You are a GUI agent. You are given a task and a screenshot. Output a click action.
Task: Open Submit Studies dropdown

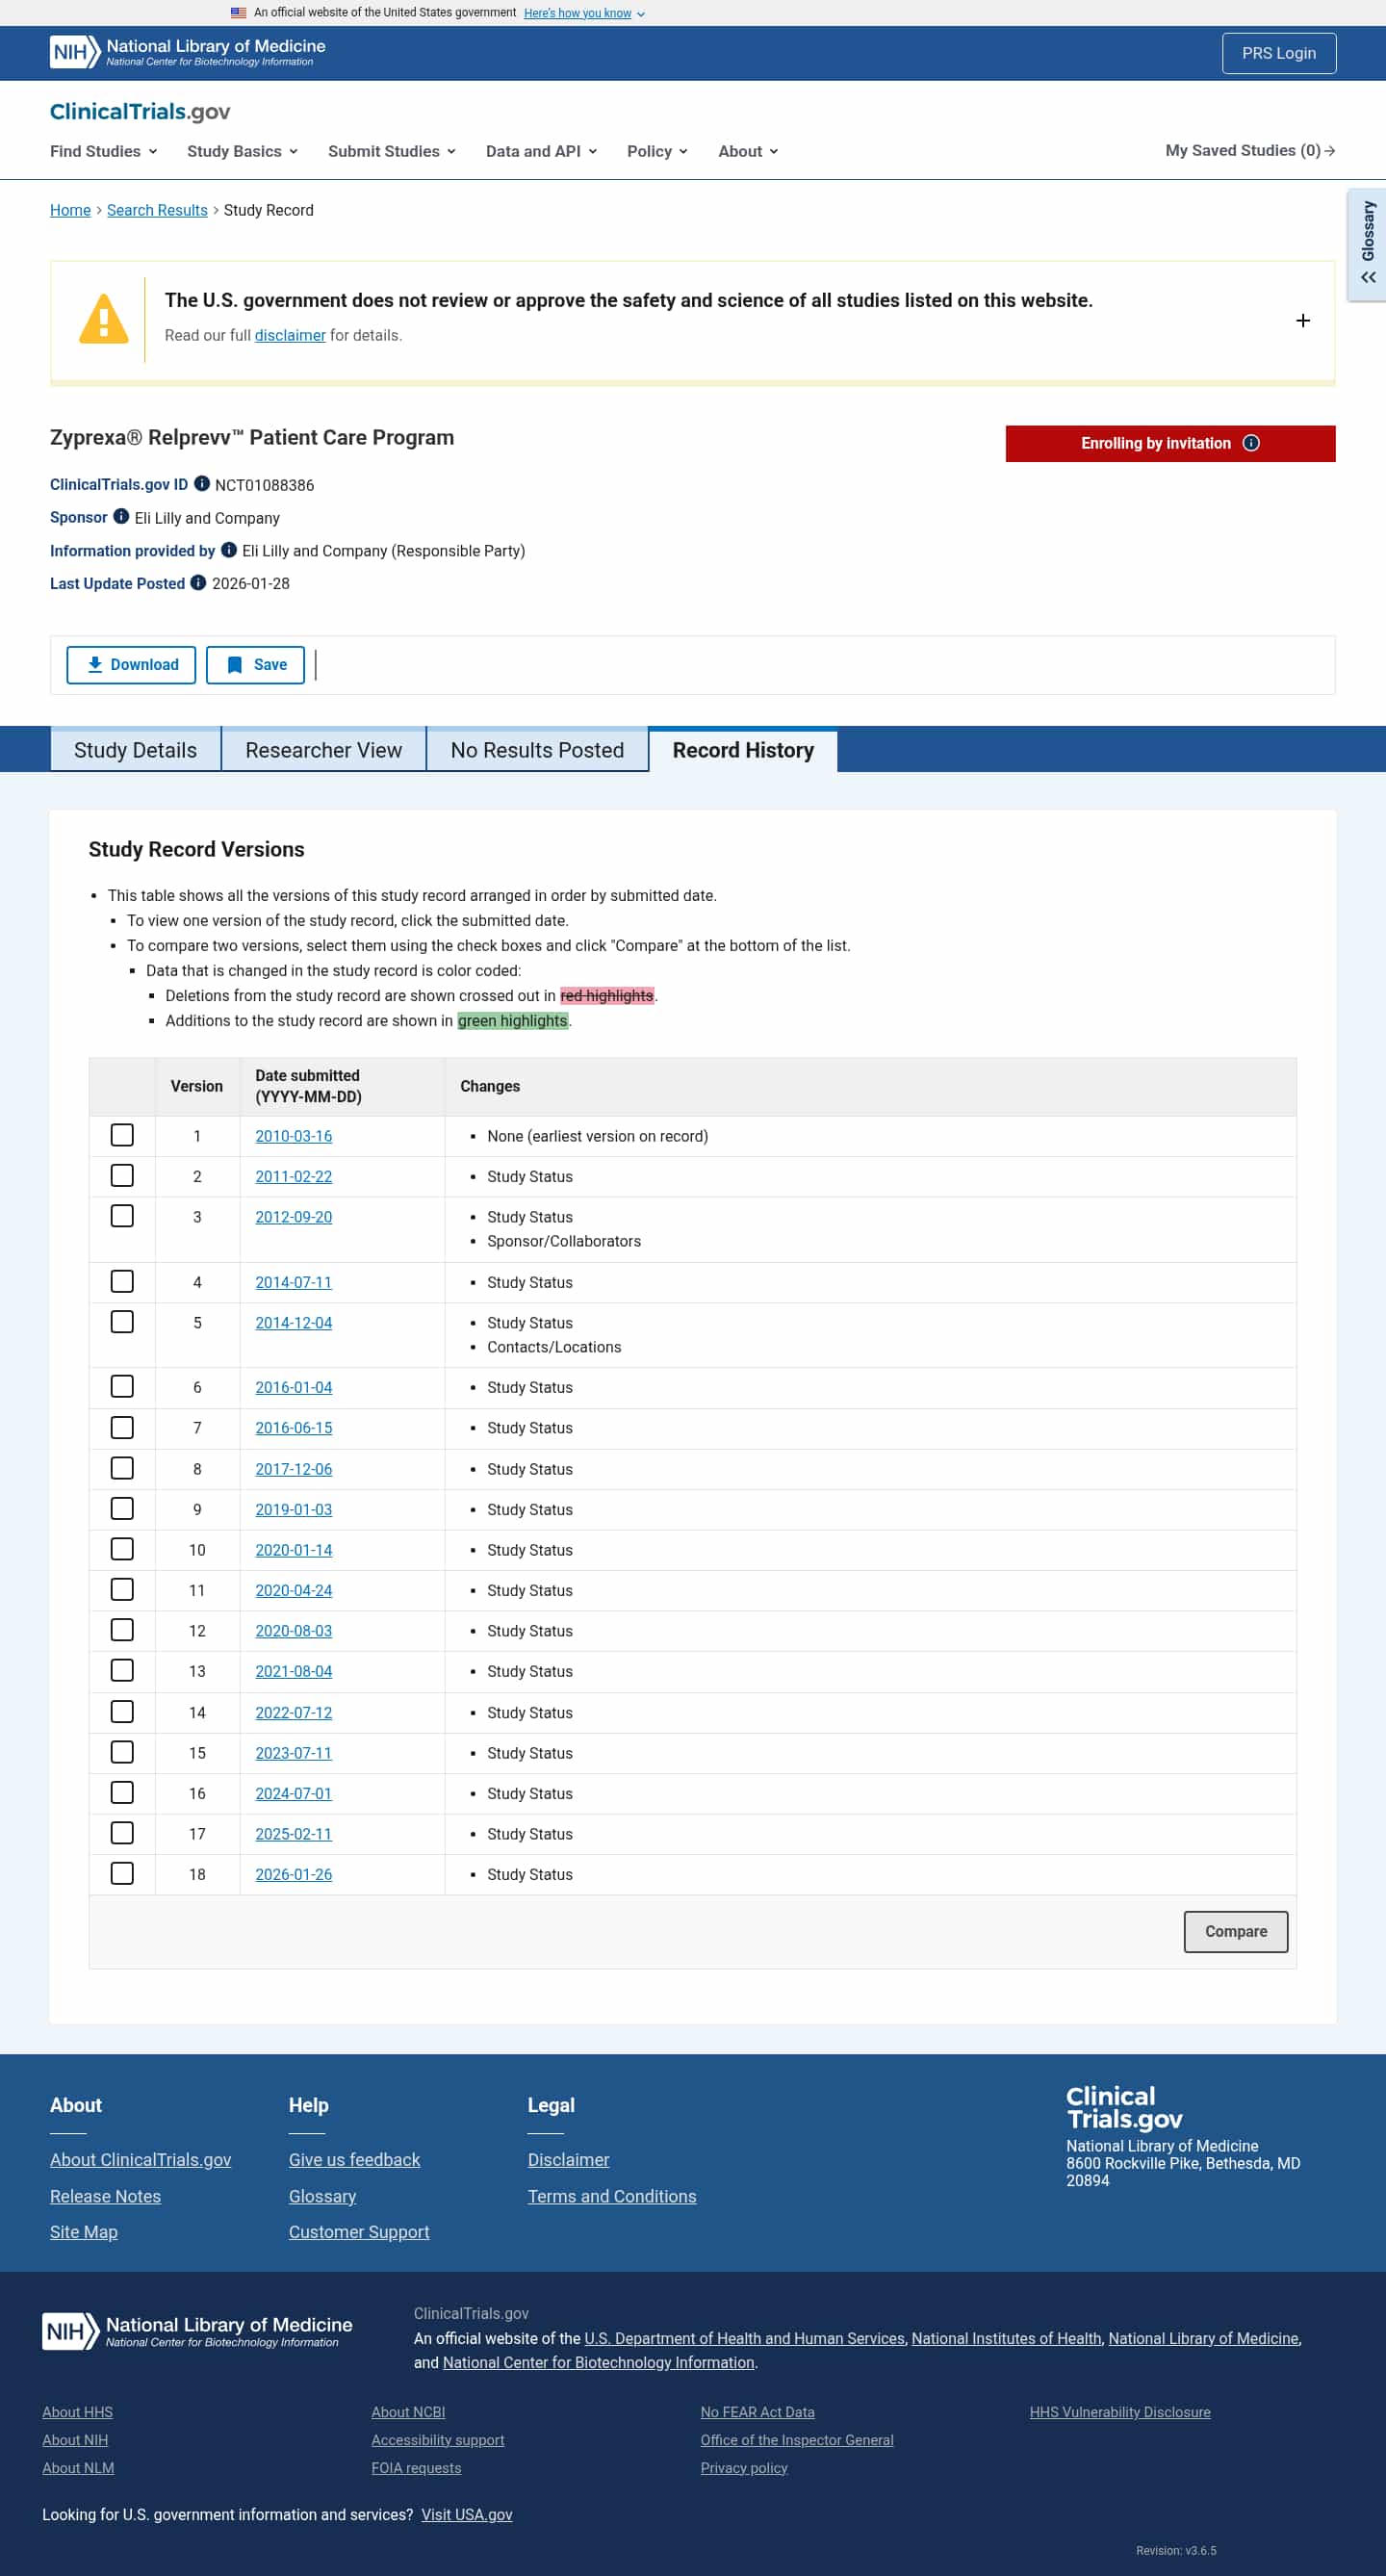(x=392, y=151)
